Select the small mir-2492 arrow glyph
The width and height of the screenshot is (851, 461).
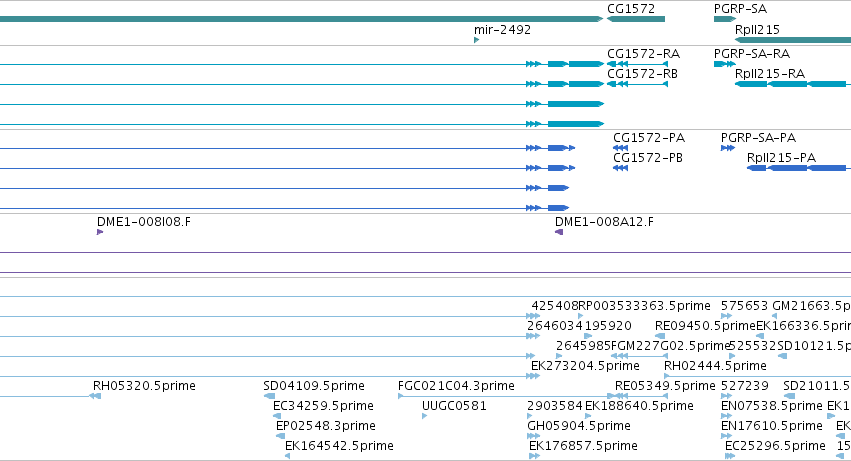click(477, 40)
